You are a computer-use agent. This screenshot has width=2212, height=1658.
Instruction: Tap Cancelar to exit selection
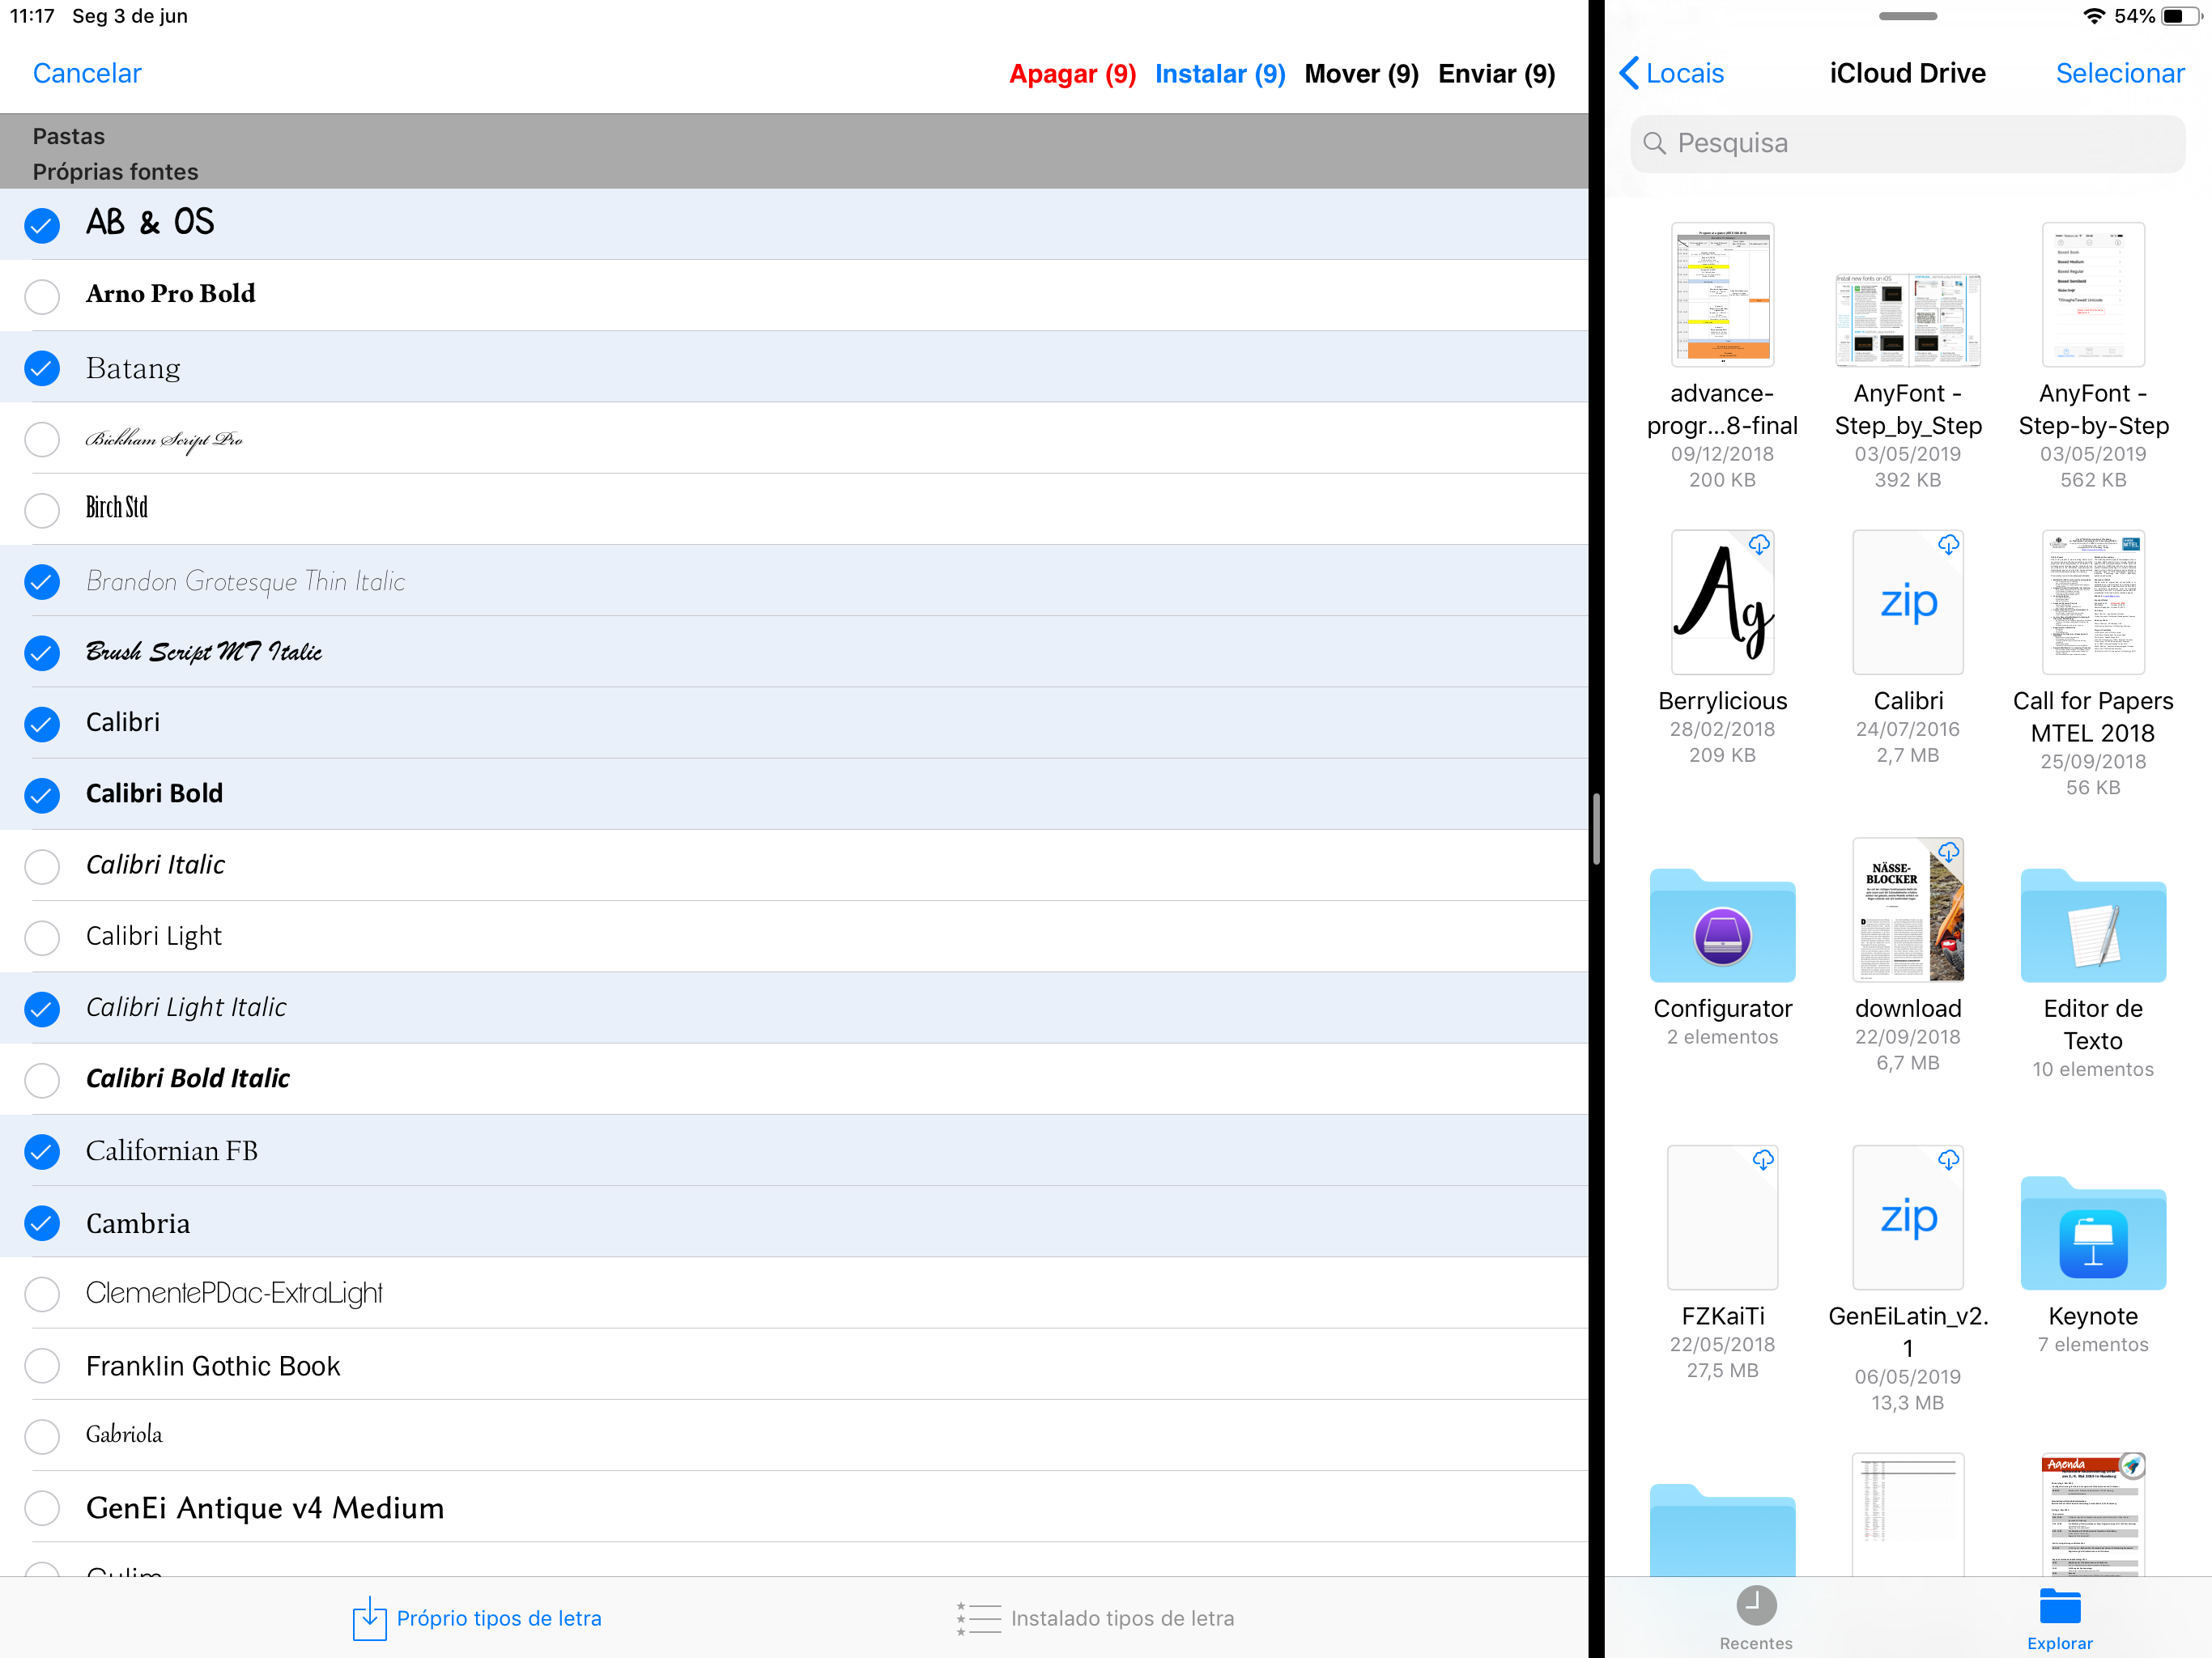[x=87, y=73]
